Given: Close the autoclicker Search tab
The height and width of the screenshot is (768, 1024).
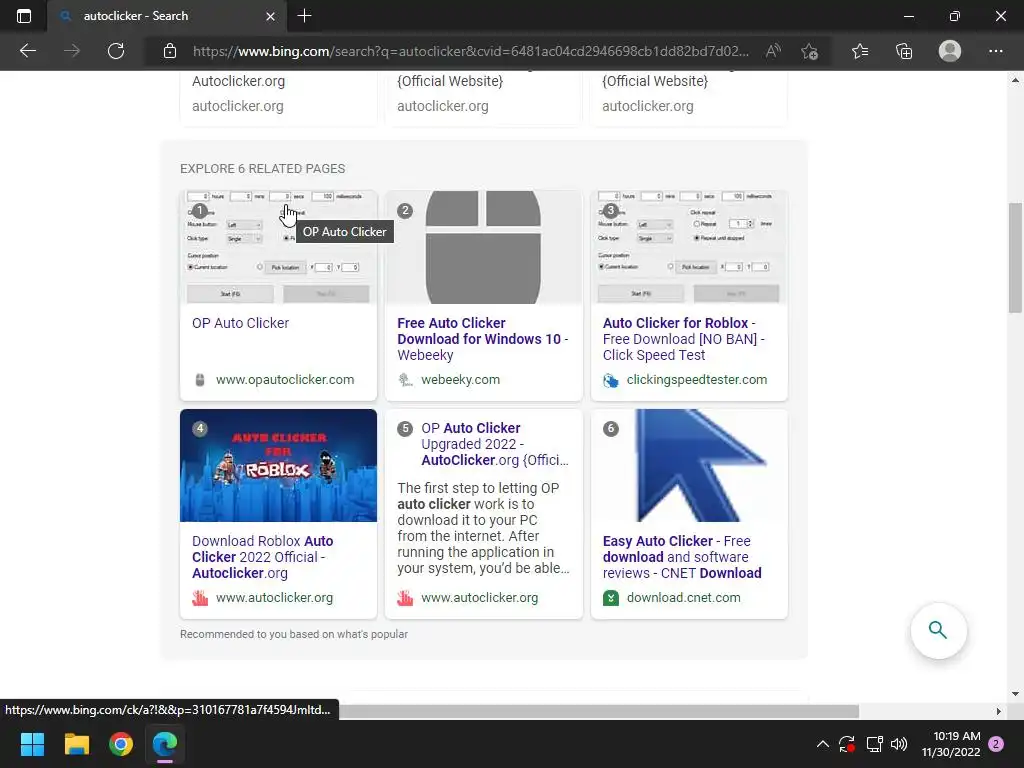Looking at the screenshot, I should click(270, 16).
